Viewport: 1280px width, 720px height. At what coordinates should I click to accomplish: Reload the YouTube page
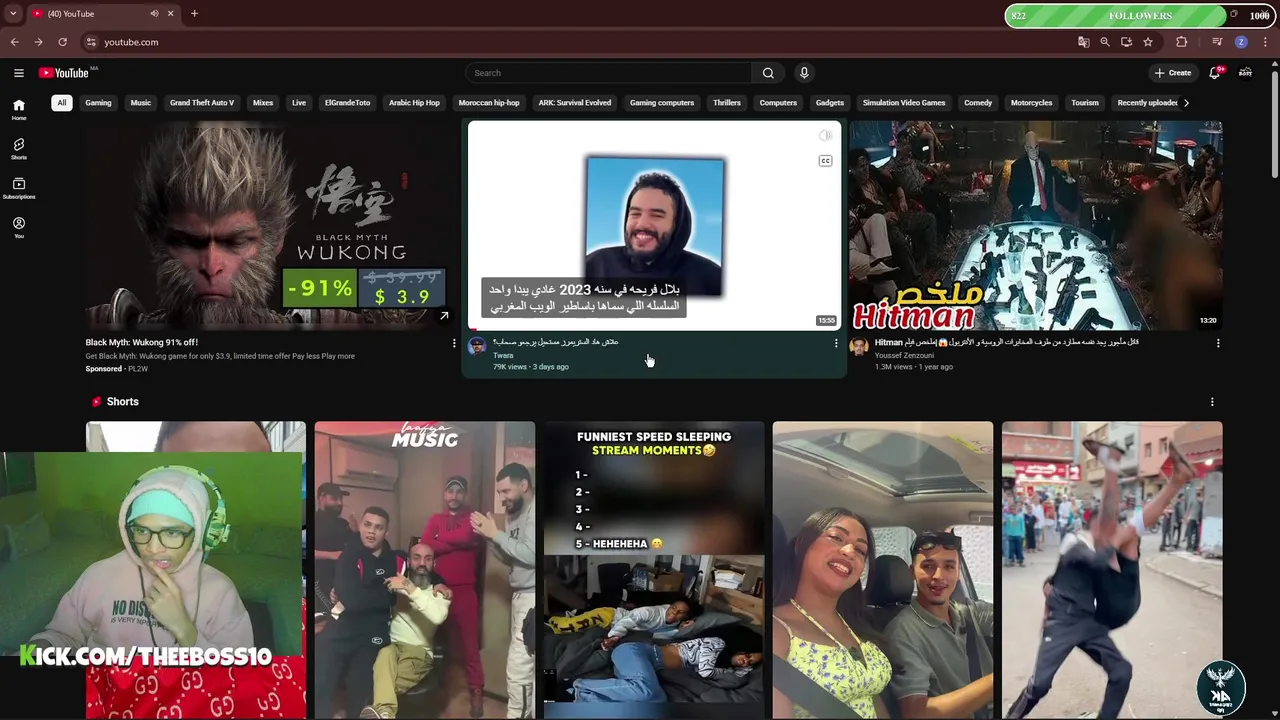click(x=62, y=42)
